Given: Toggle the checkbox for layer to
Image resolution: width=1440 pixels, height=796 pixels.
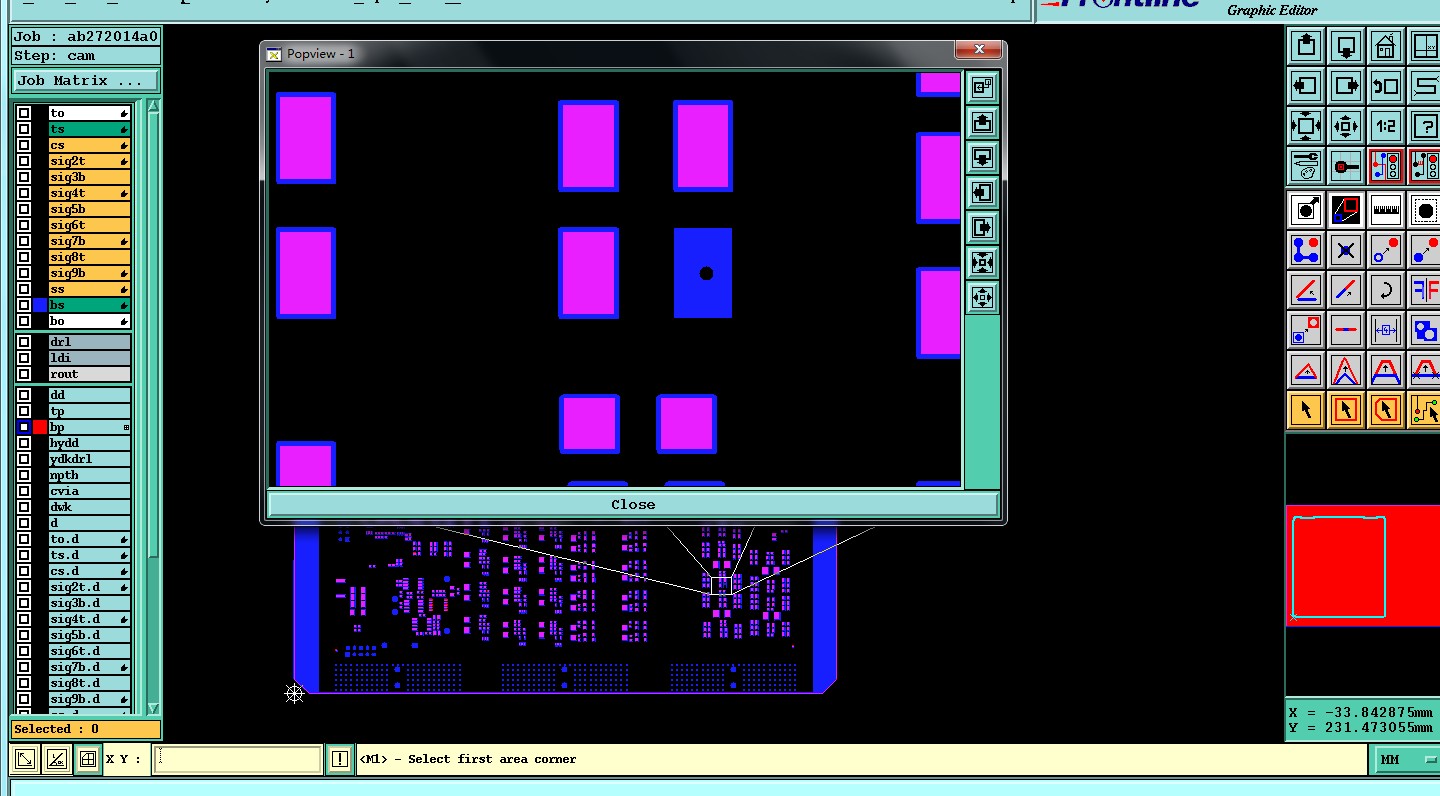Looking at the screenshot, I should pyautogui.click(x=24, y=113).
